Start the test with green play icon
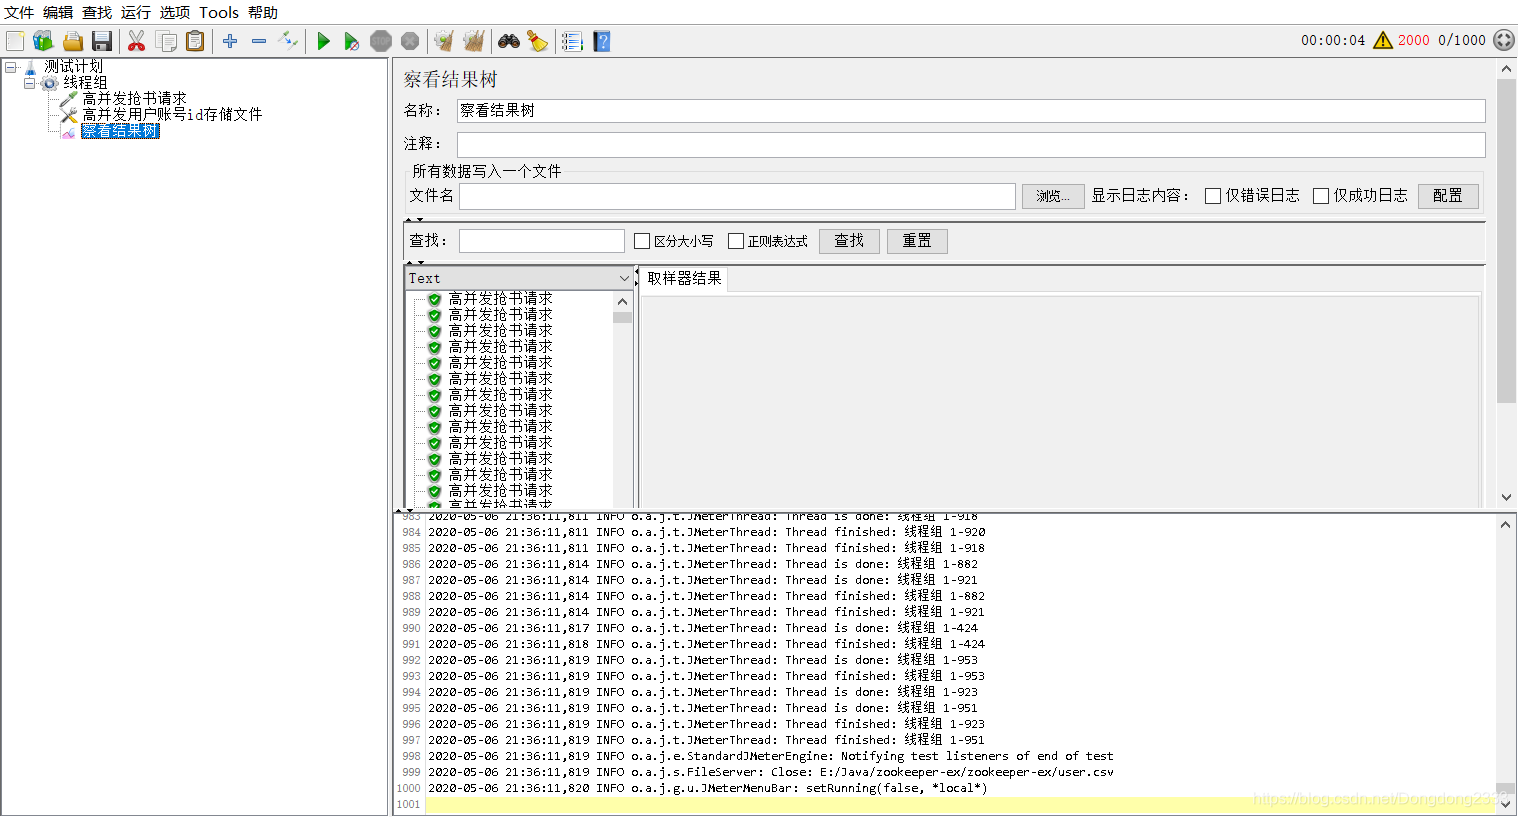1518x817 pixels. [x=323, y=41]
